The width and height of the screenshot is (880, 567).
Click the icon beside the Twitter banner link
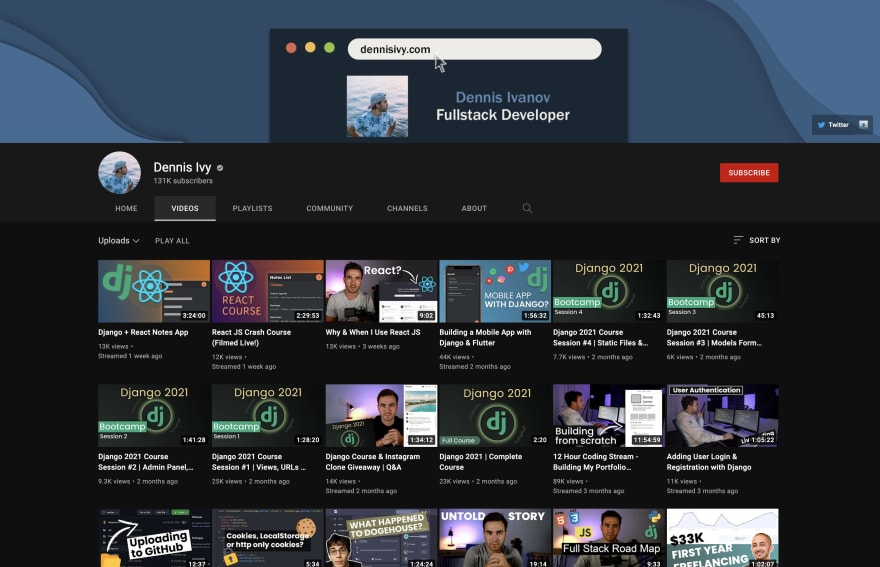(x=863, y=125)
